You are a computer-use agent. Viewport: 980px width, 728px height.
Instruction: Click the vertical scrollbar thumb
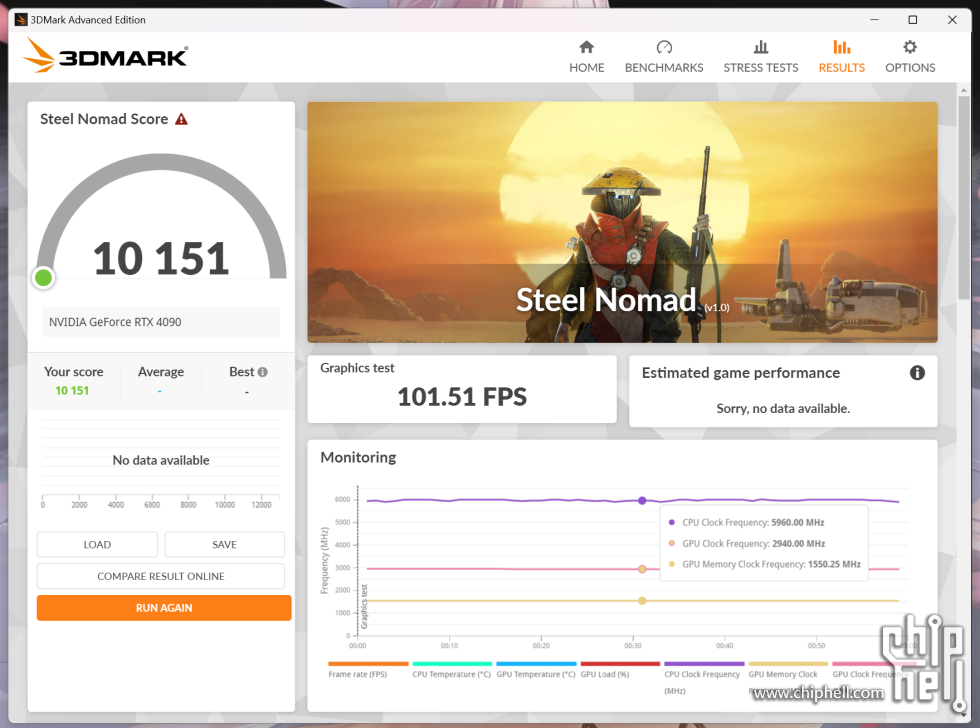click(963, 197)
